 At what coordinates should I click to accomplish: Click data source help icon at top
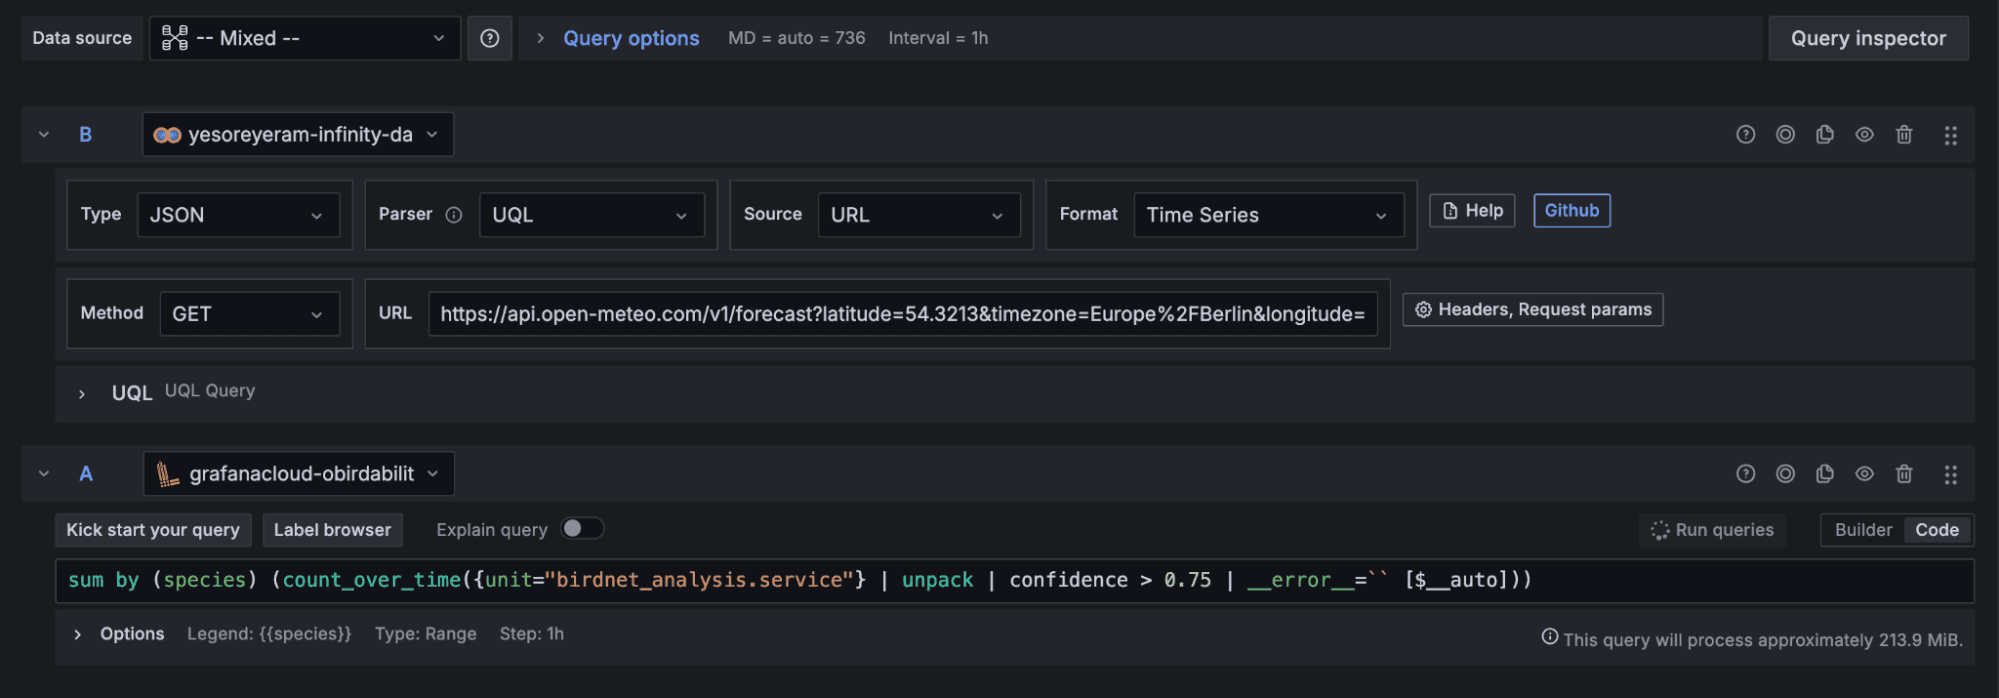coord(490,38)
